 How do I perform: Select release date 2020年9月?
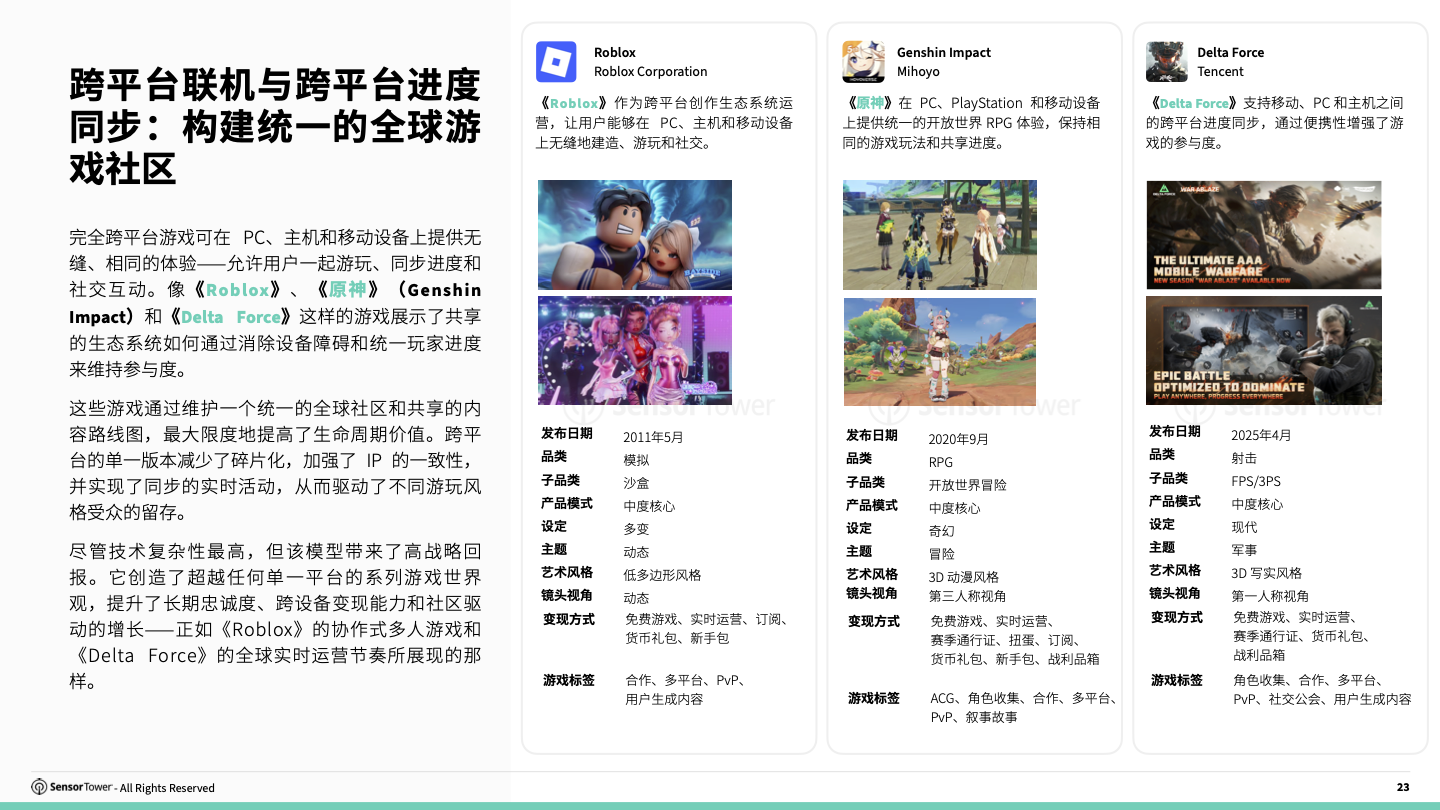tap(959, 439)
